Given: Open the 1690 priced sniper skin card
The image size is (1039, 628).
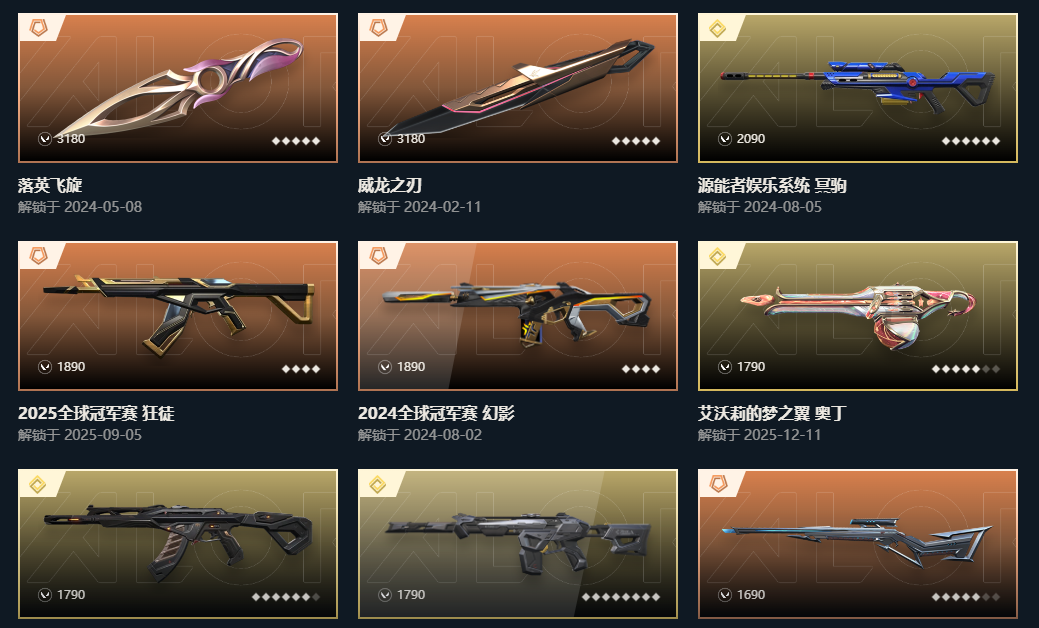Looking at the screenshot, I should tap(857, 543).
